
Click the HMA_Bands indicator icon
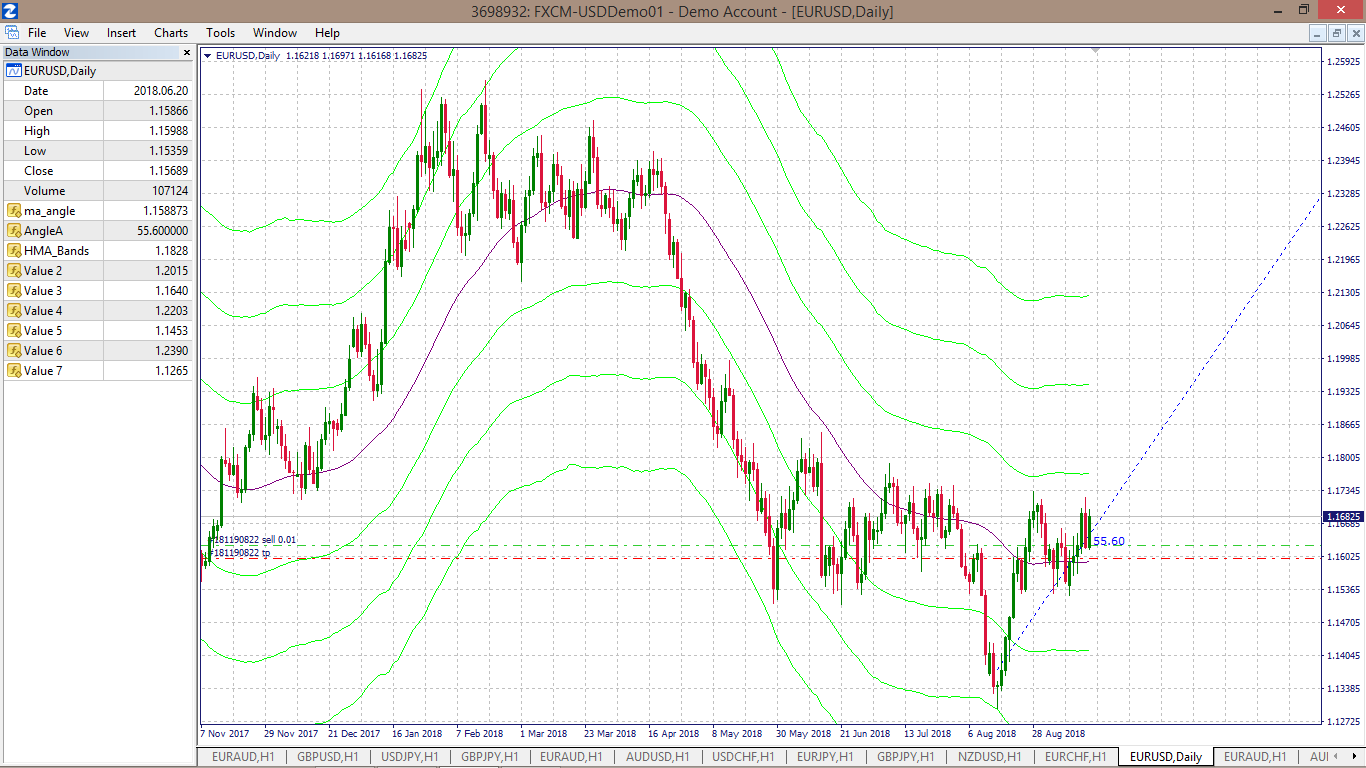(x=14, y=251)
